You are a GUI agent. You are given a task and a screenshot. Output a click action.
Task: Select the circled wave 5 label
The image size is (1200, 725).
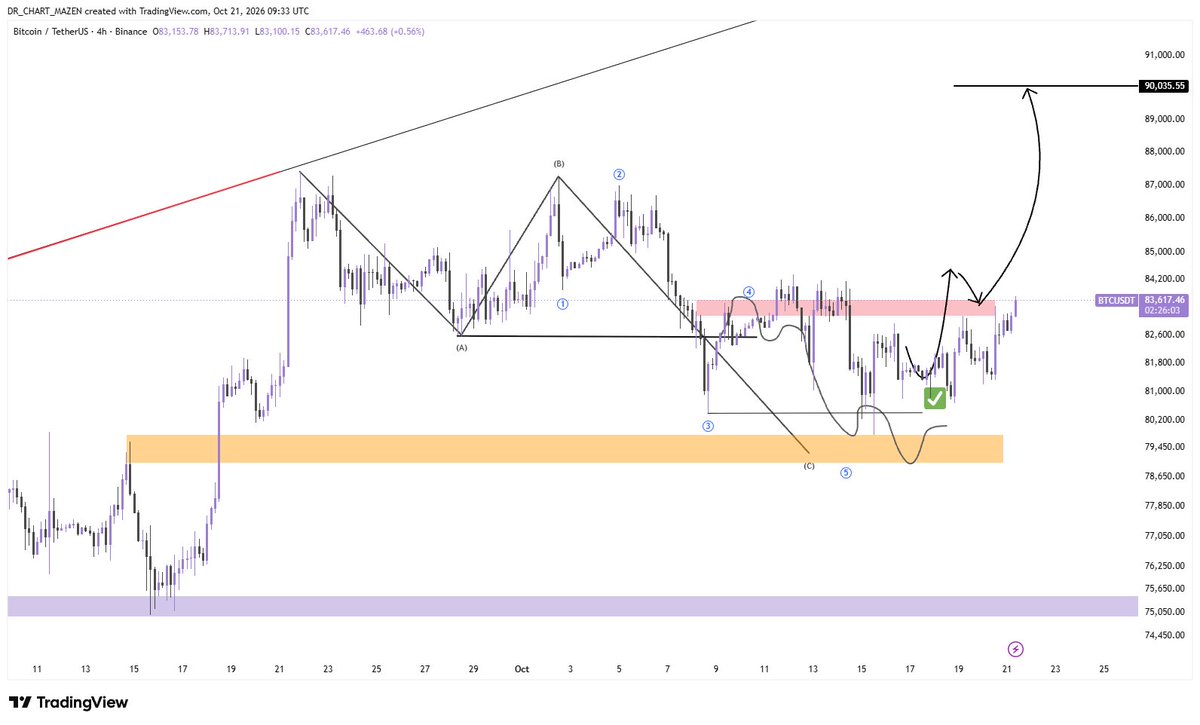[x=846, y=473]
